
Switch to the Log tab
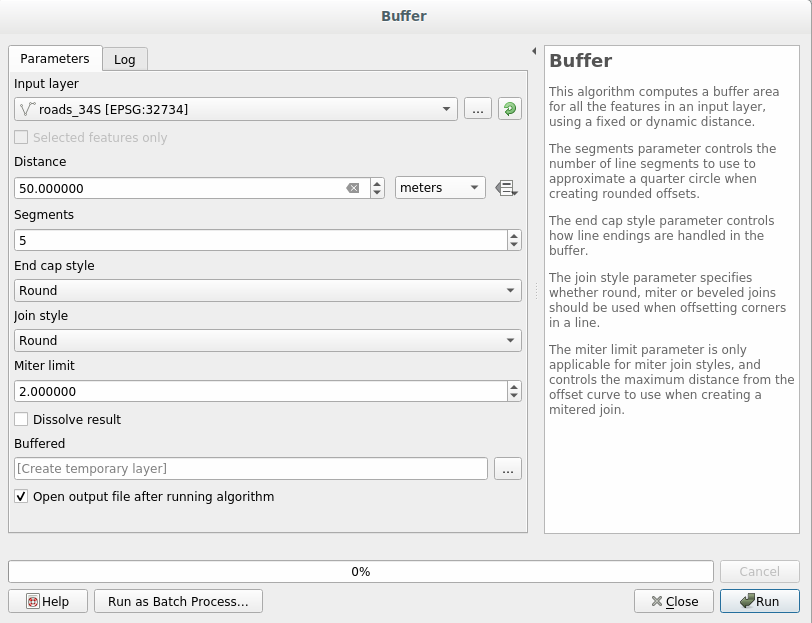[x=125, y=59]
